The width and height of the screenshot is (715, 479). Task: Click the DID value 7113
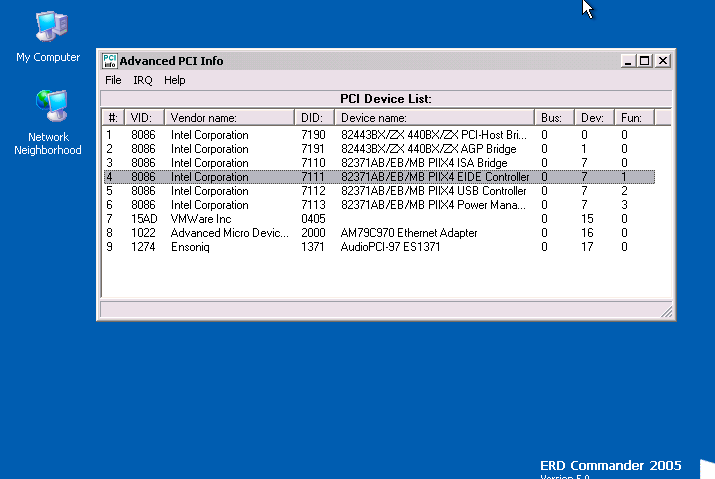(x=313, y=205)
